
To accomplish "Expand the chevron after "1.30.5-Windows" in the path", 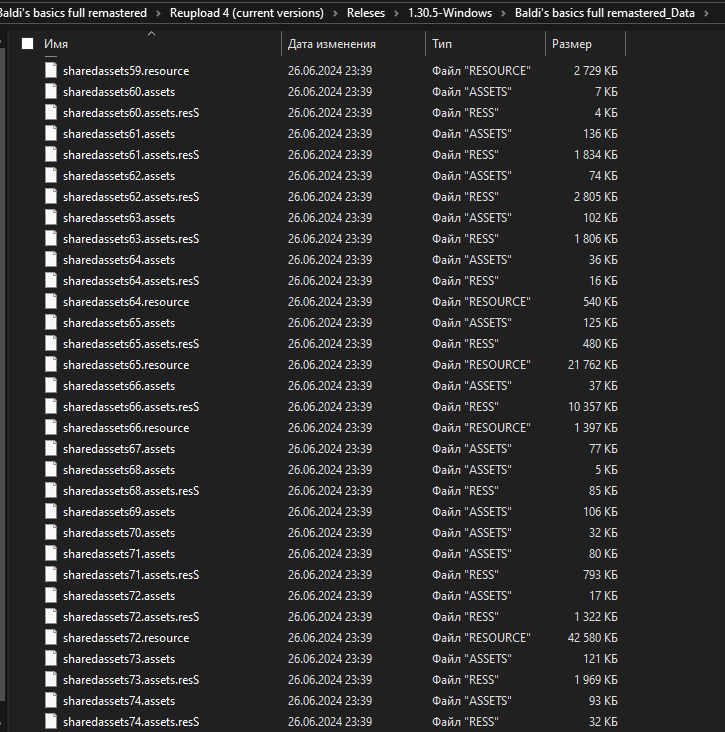I will tap(505, 13).
